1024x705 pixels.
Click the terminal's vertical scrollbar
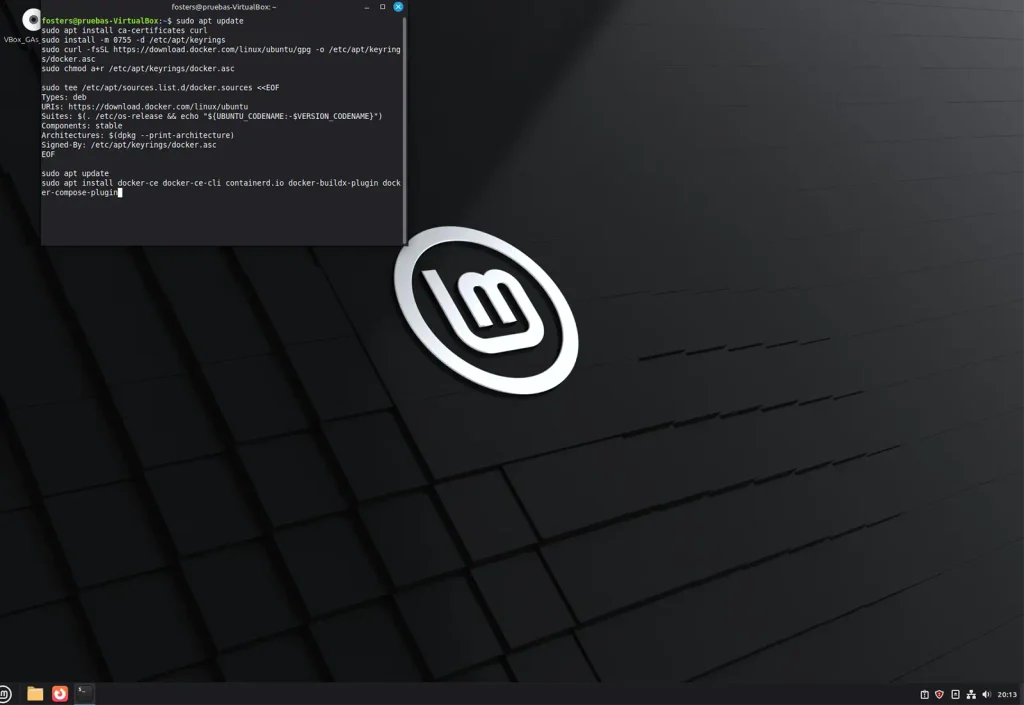click(x=405, y=129)
